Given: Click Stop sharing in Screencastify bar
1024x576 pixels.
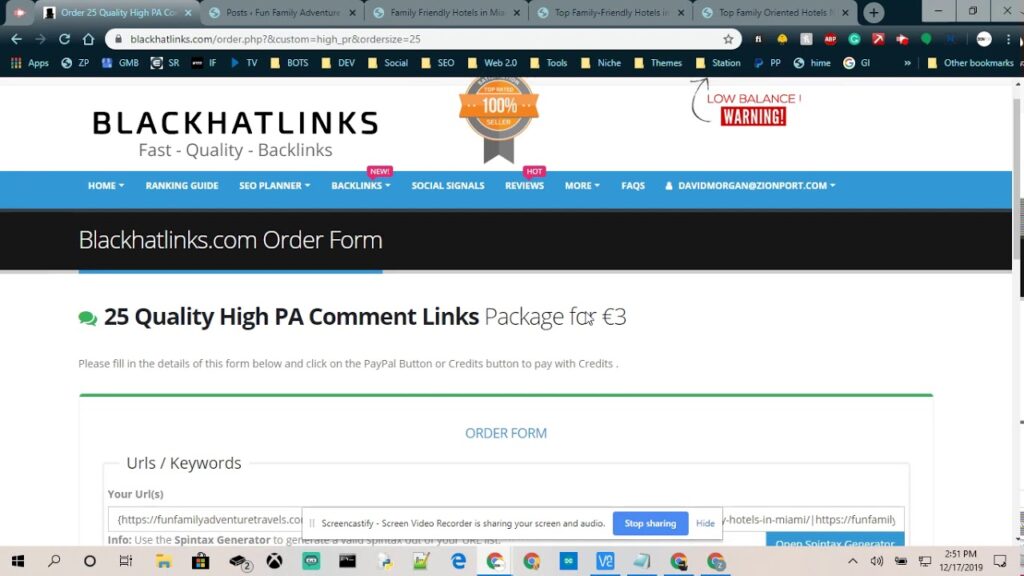Looking at the screenshot, I should coord(650,523).
